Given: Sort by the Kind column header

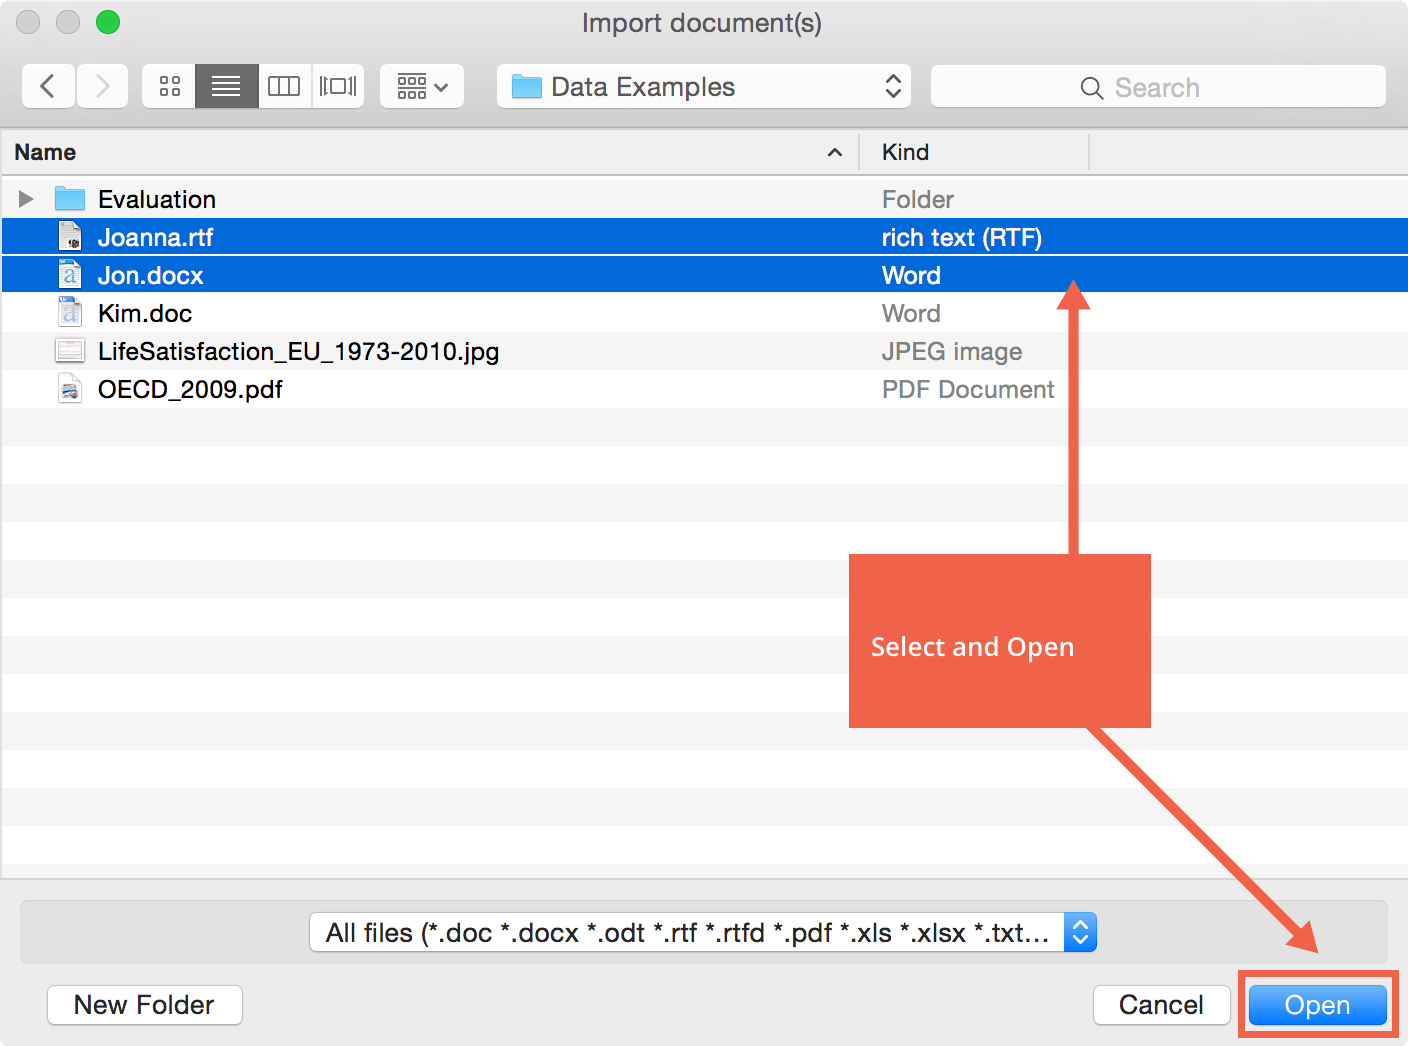Looking at the screenshot, I should point(974,152).
